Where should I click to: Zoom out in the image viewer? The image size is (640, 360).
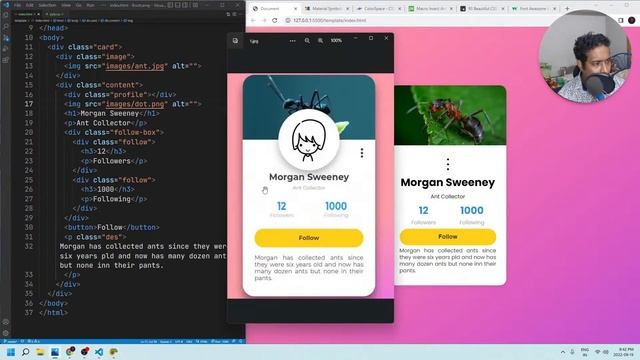[307, 41]
